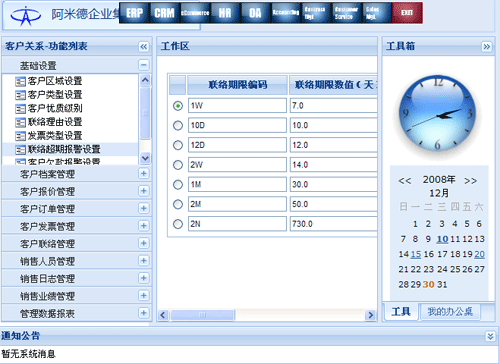Open the ERP module
Viewport: 500px width, 364px height.
tap(134, 13)
